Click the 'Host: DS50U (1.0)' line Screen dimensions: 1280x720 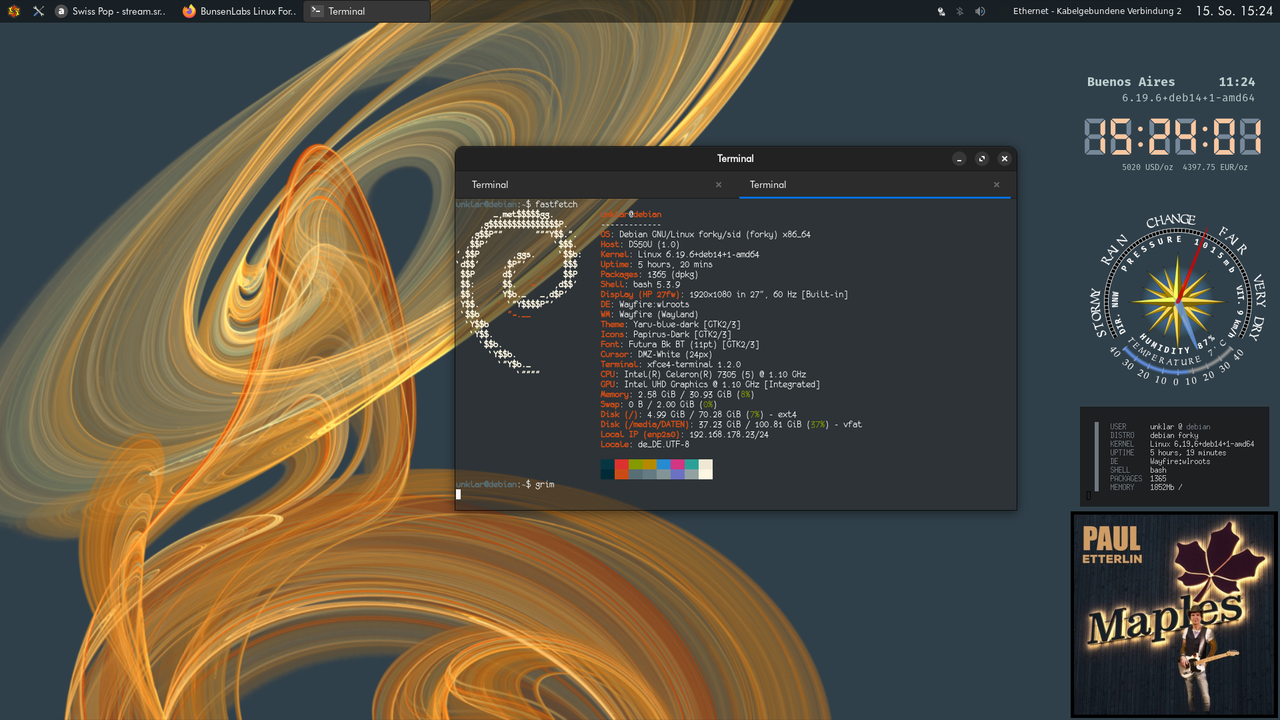640,244
